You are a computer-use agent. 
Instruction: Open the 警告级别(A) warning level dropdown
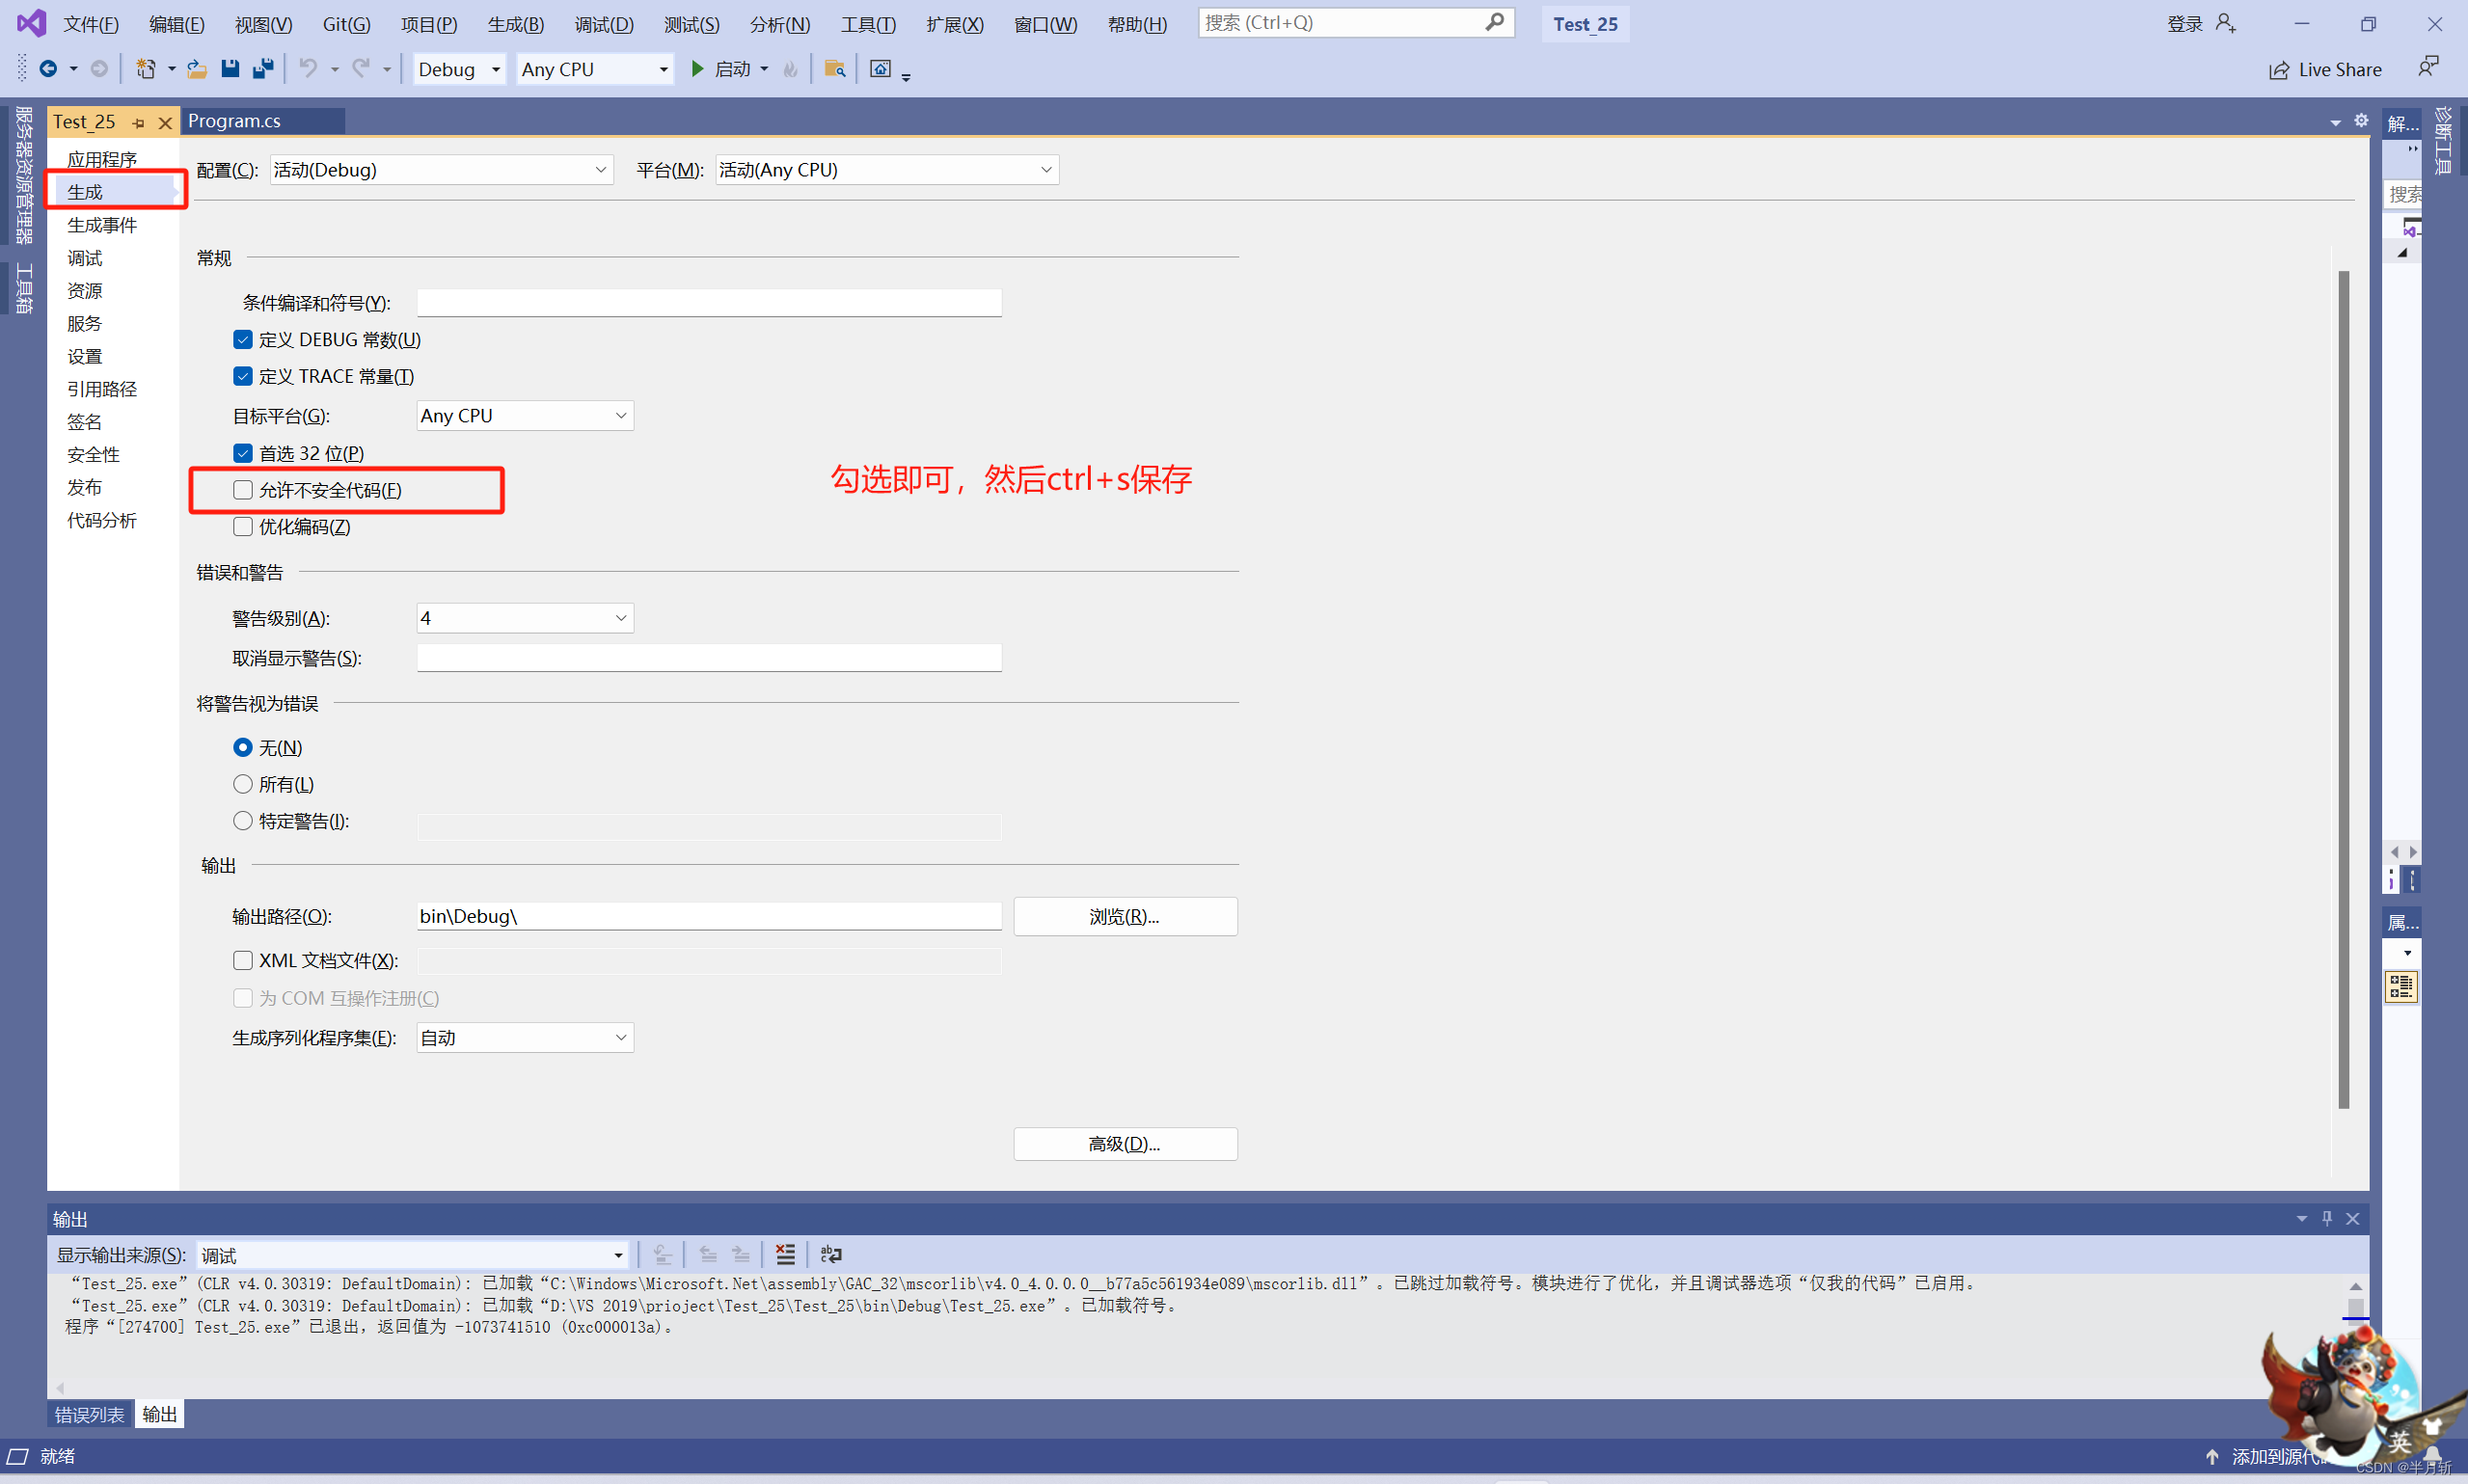coord(525,618)
